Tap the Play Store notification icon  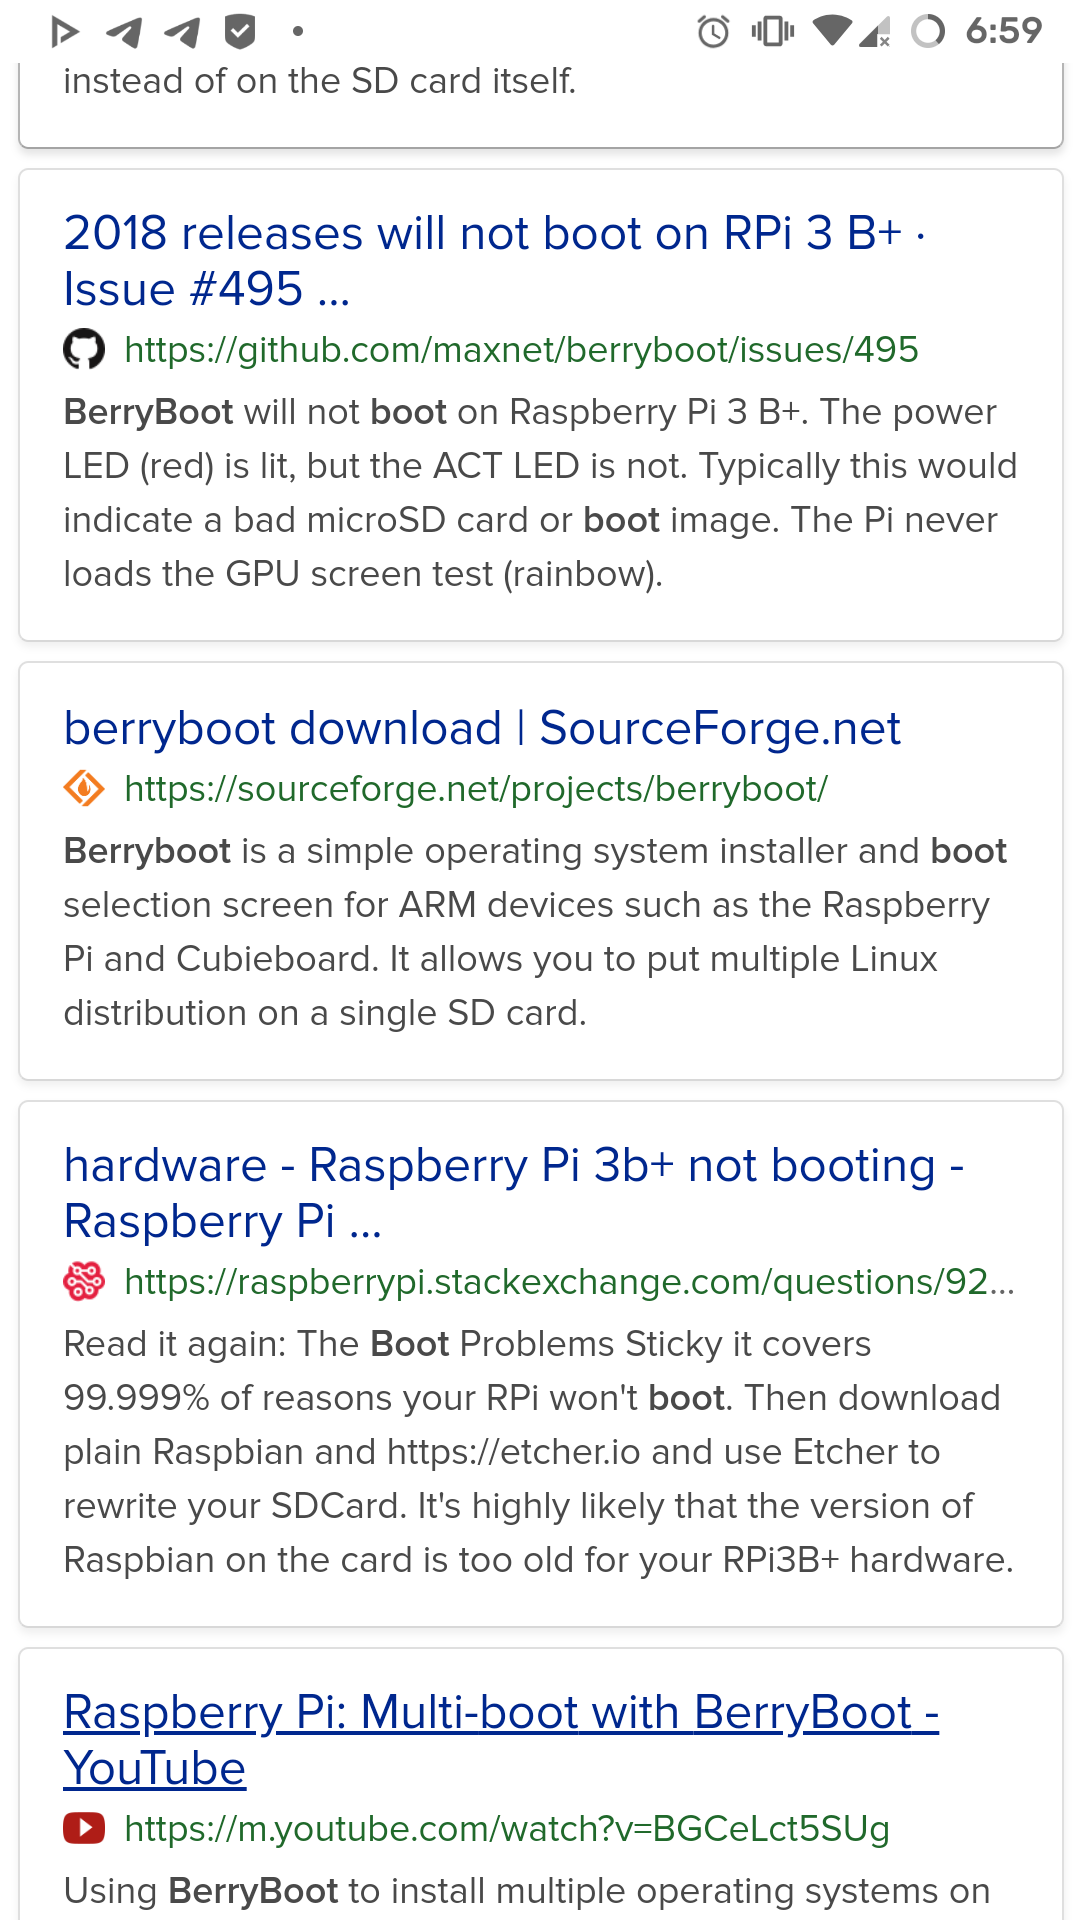pos(65,32)
